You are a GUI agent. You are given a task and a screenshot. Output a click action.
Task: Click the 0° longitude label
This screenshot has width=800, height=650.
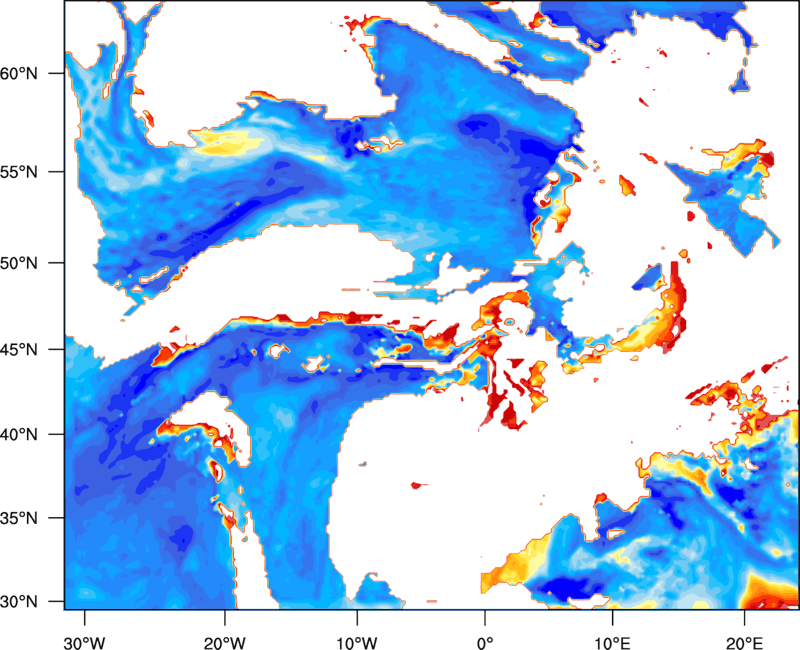(485, 643)
